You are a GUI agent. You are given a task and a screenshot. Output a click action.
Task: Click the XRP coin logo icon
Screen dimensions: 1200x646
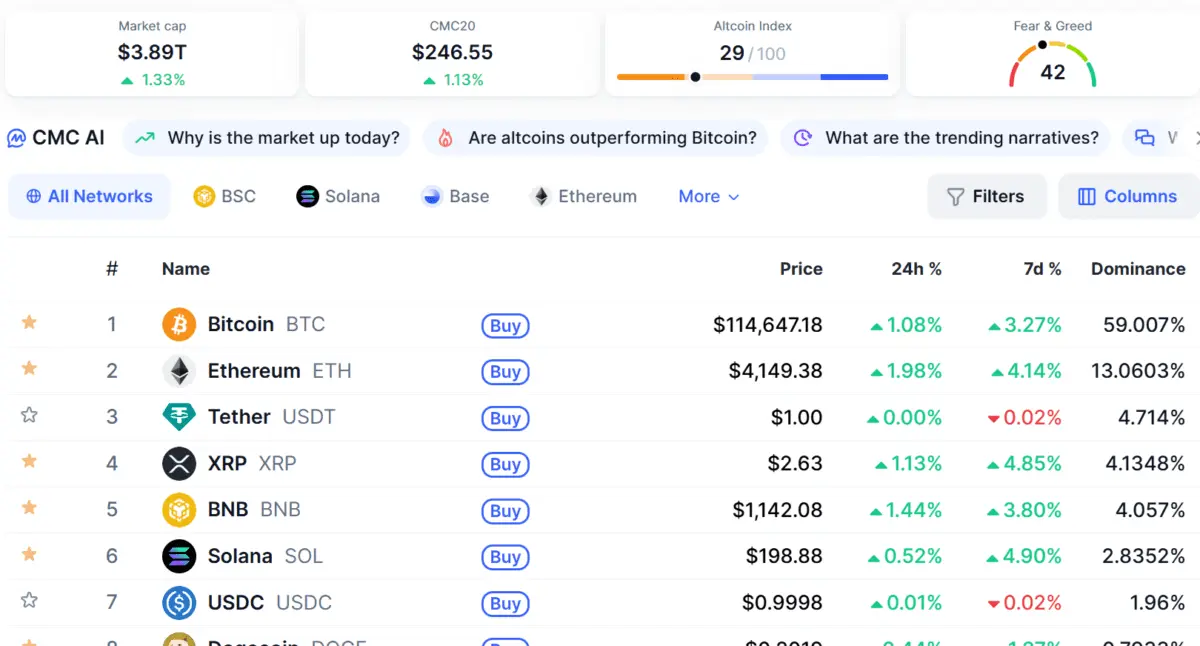[x=179, y=464]
